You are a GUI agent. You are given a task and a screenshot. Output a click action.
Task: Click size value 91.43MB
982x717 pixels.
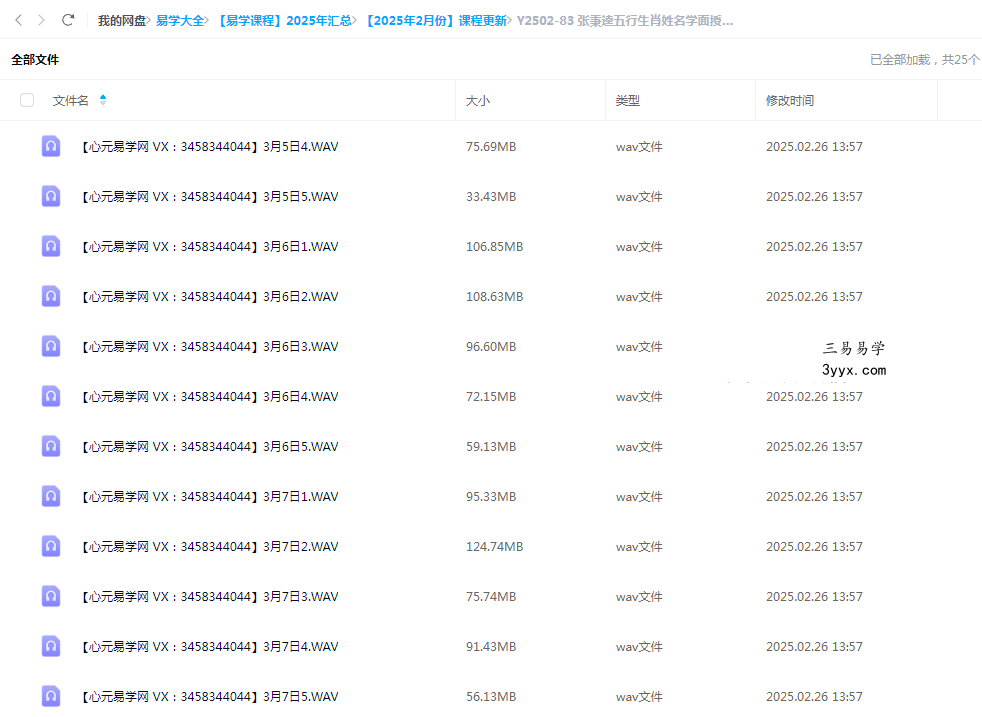click(491, 647)
